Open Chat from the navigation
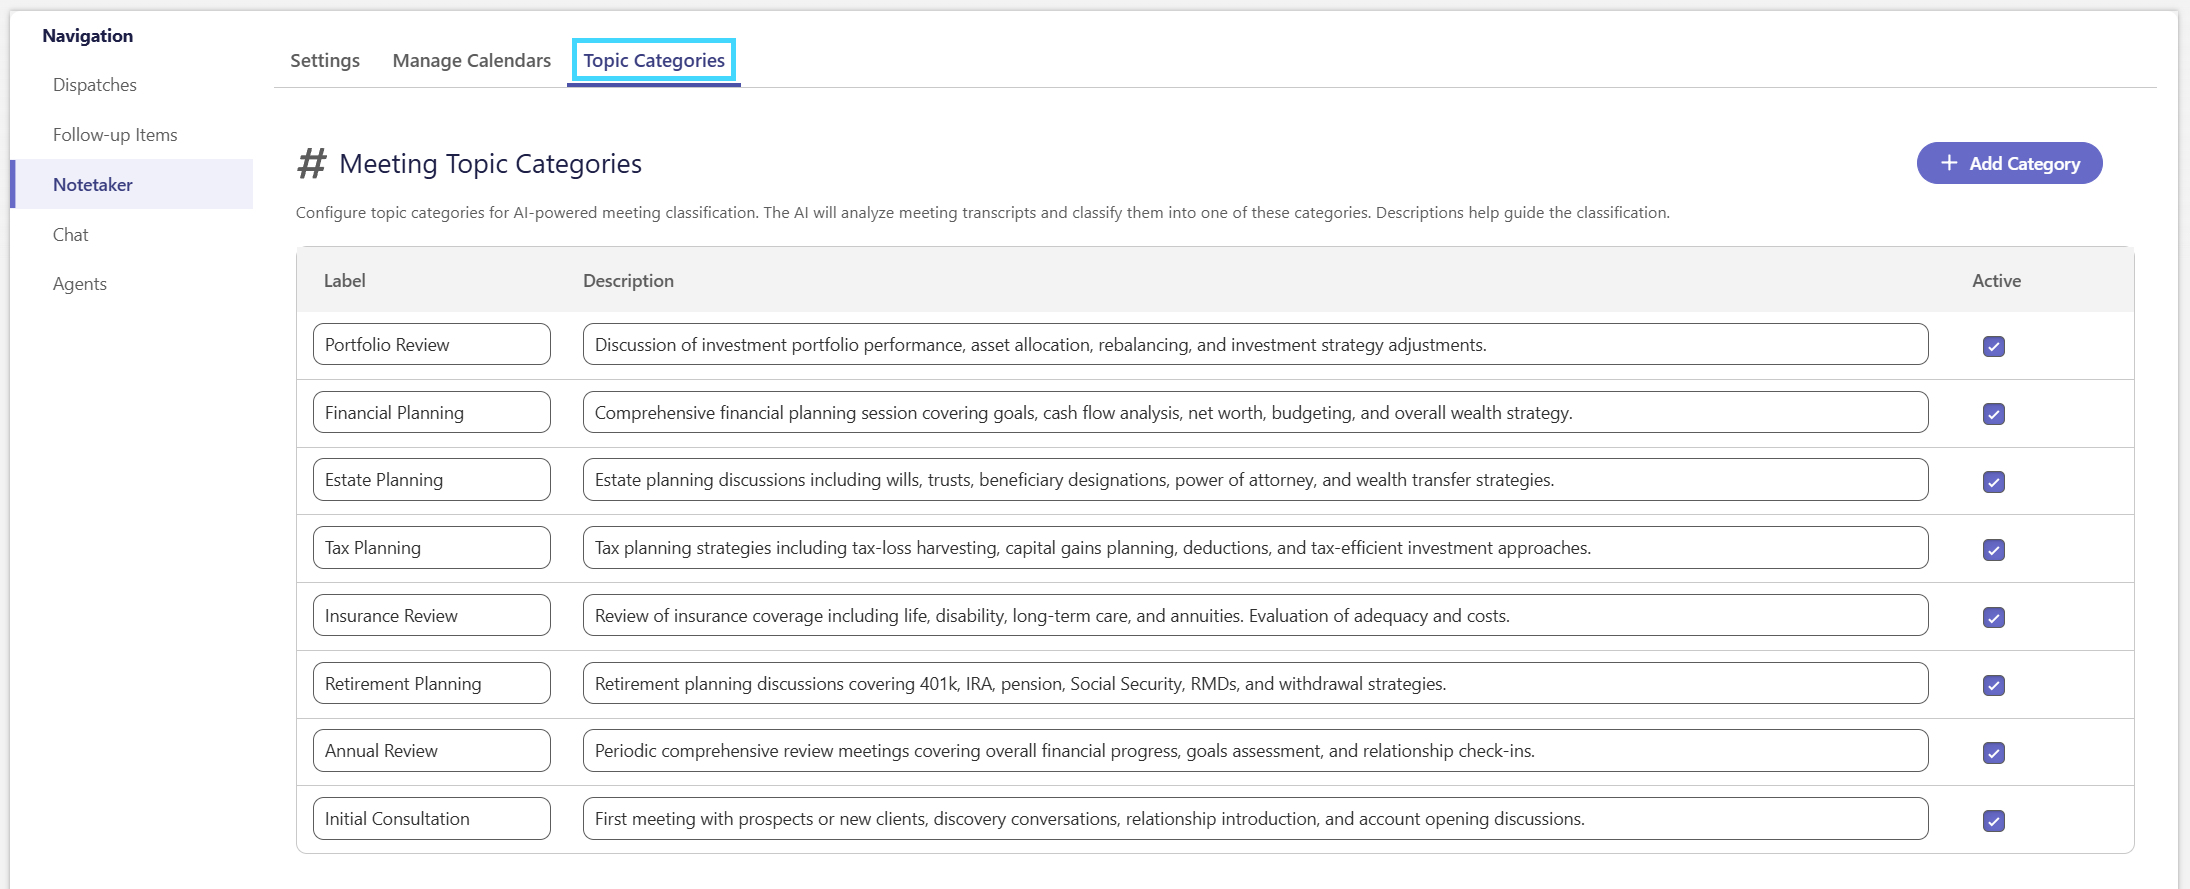This screenshot has height=889, width=2190. coord(71,235)
